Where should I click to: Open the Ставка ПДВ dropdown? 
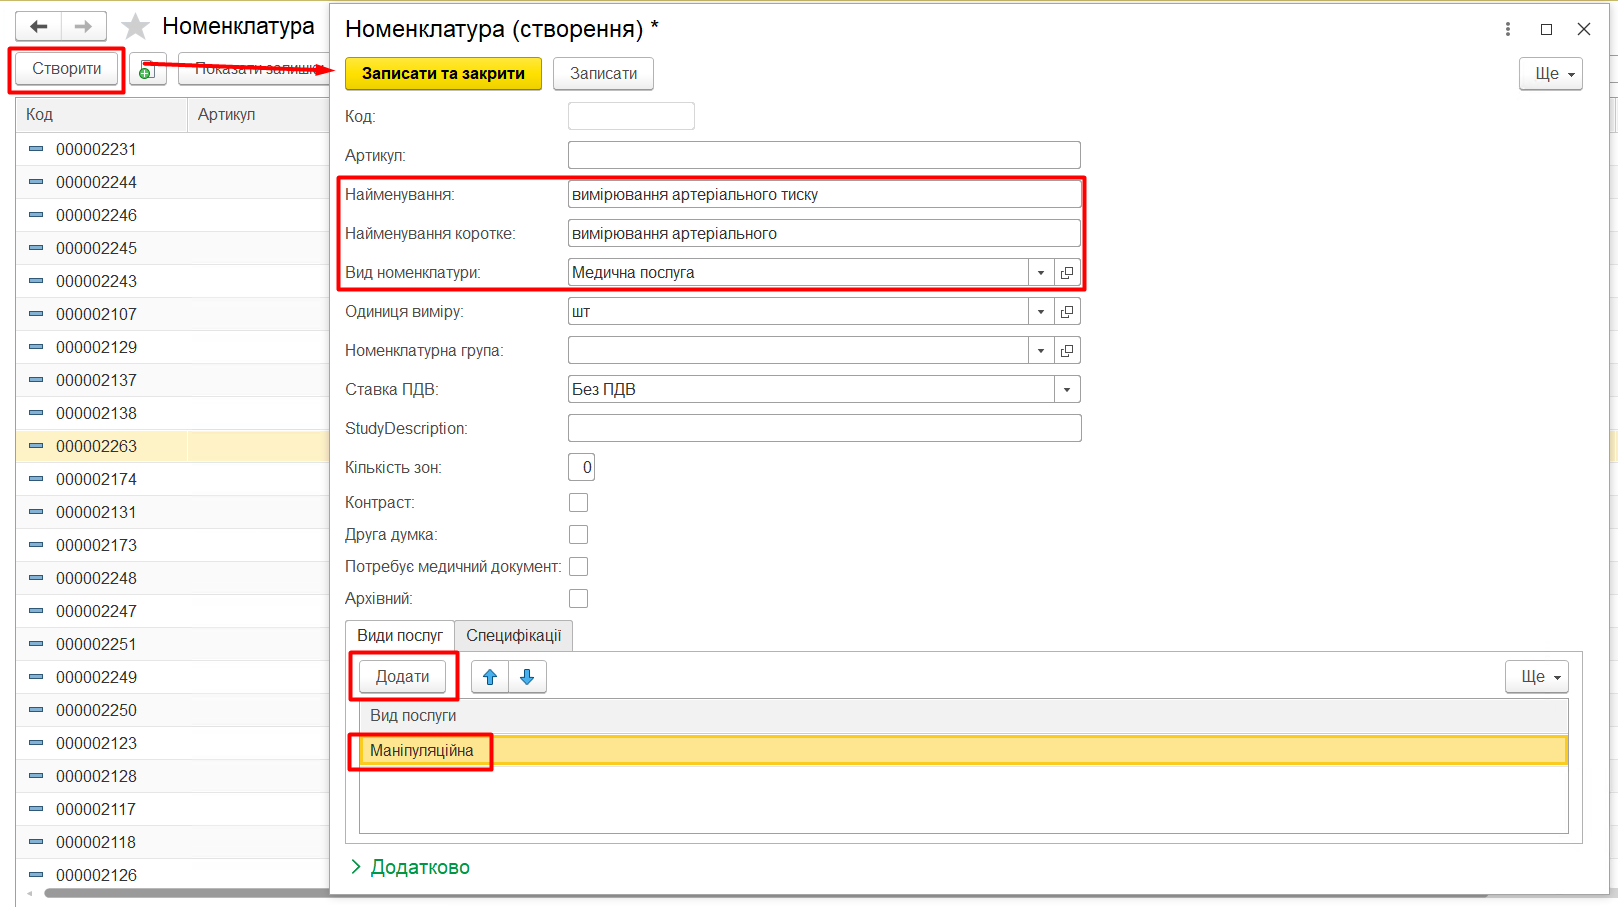[1067, 390]
